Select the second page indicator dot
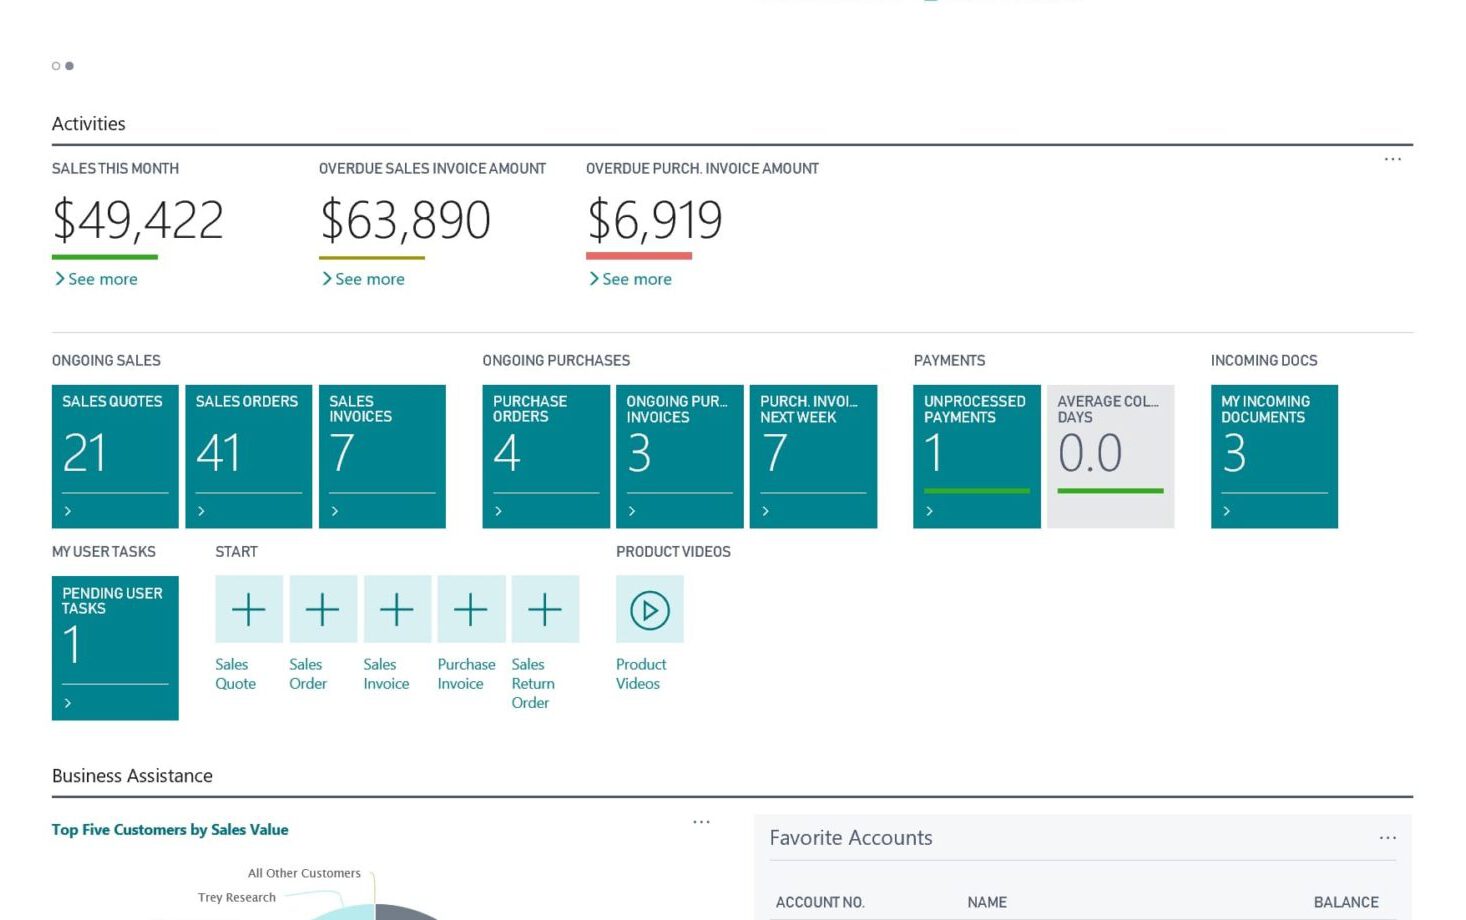The height and width of the screenshot is (920, 1466). 69,66
